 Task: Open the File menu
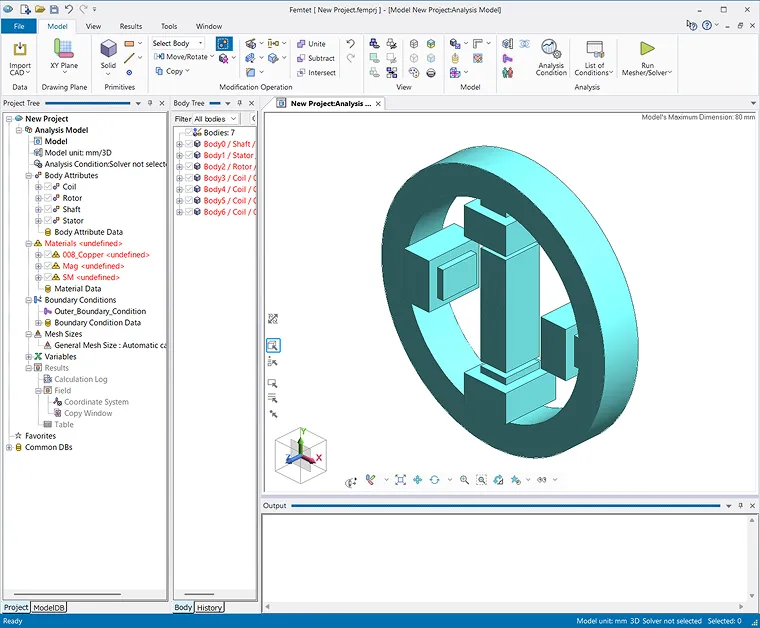click(19, 26)
